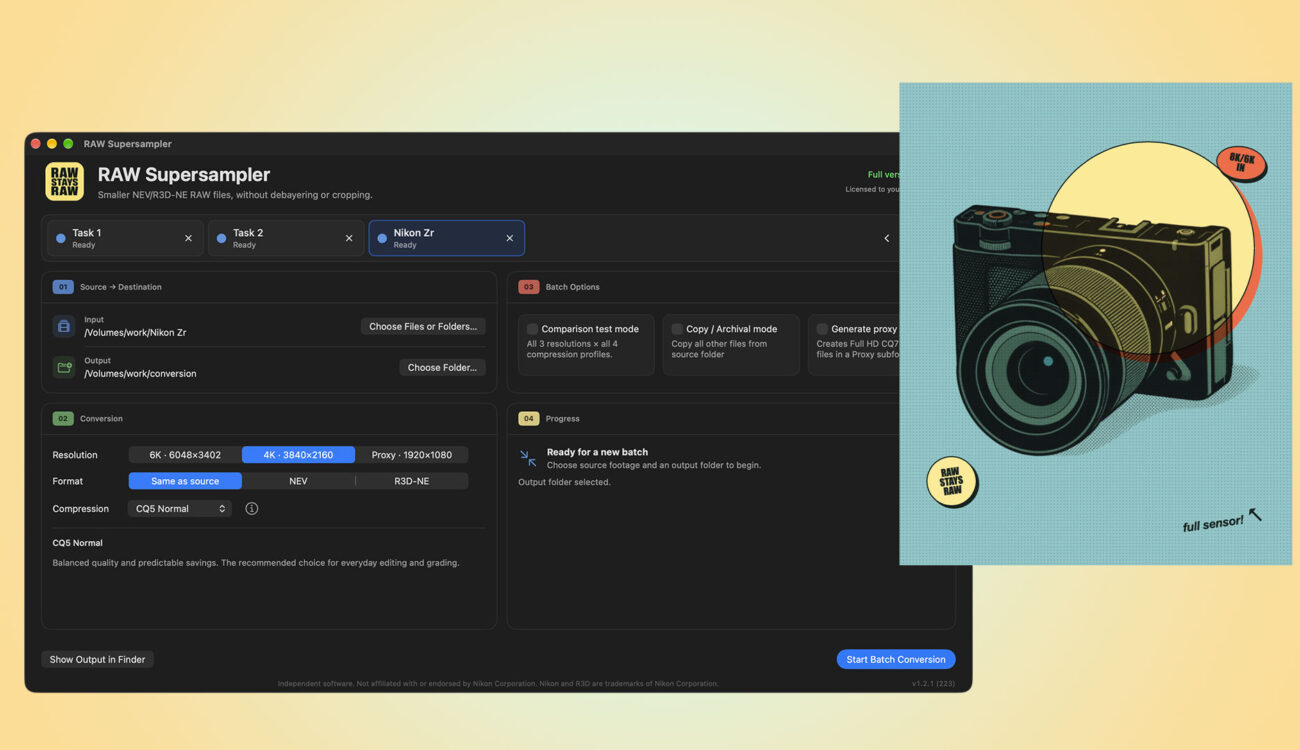The image size is (1300, 750).
Task: Click the RAW Supersampler heading
Action: point(184,175)
